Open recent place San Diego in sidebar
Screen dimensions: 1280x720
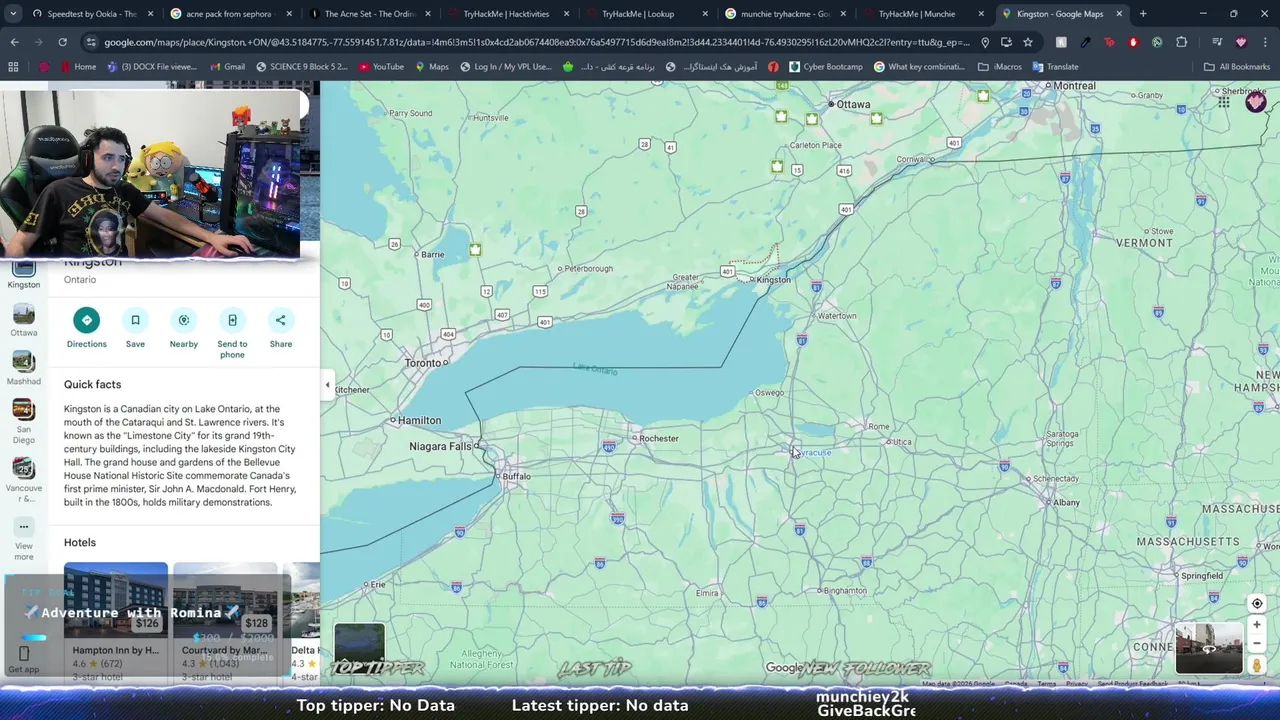point(24,422)
